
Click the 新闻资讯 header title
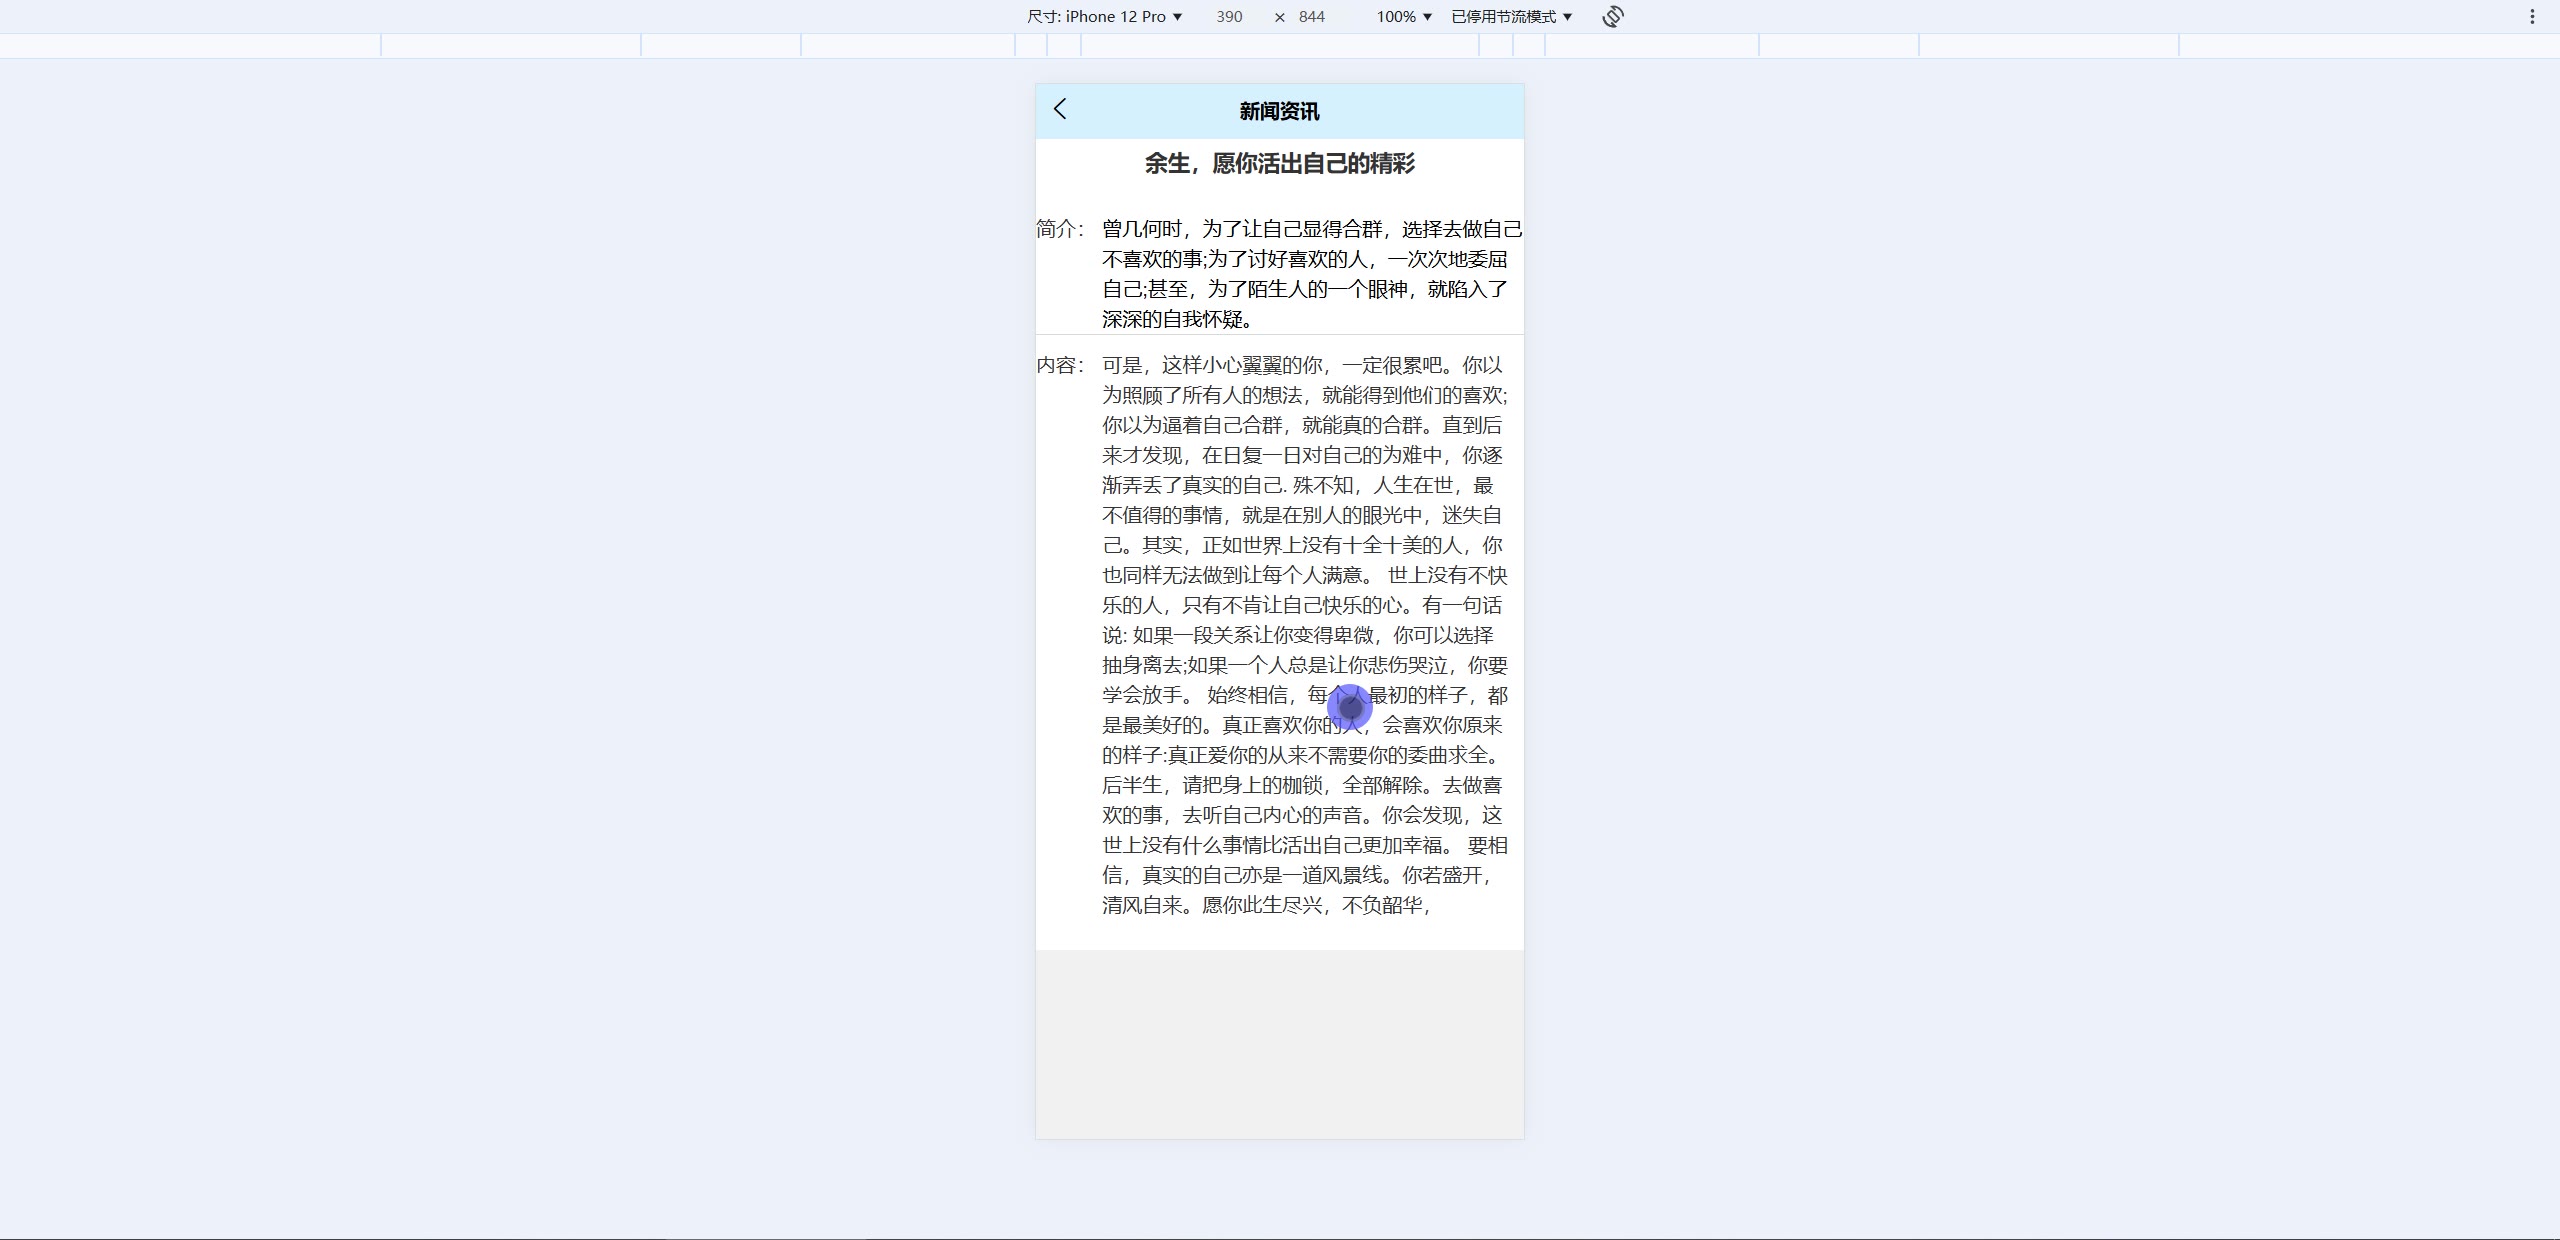click(1279, 111)
